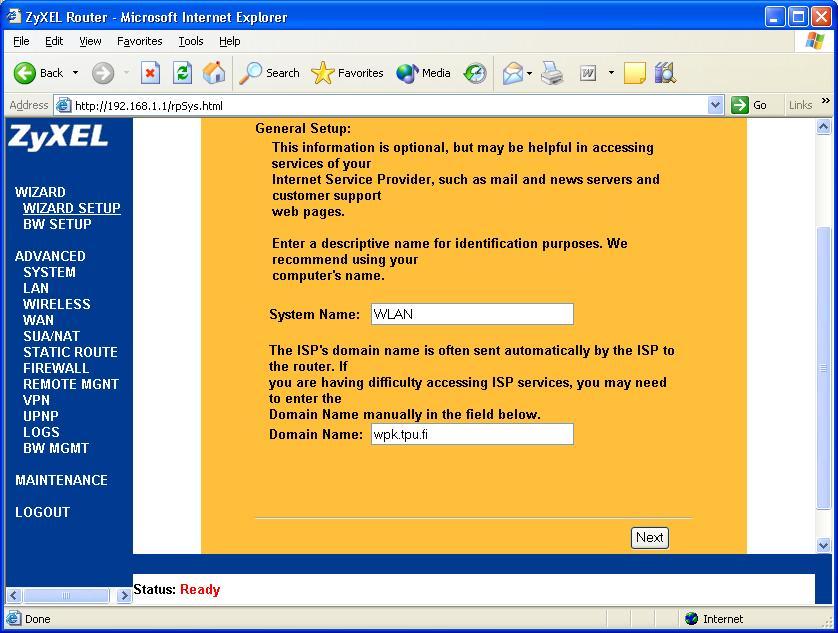Screen dimensions: 838x633
Task: Open the File menu
Action: pos(21,41)
